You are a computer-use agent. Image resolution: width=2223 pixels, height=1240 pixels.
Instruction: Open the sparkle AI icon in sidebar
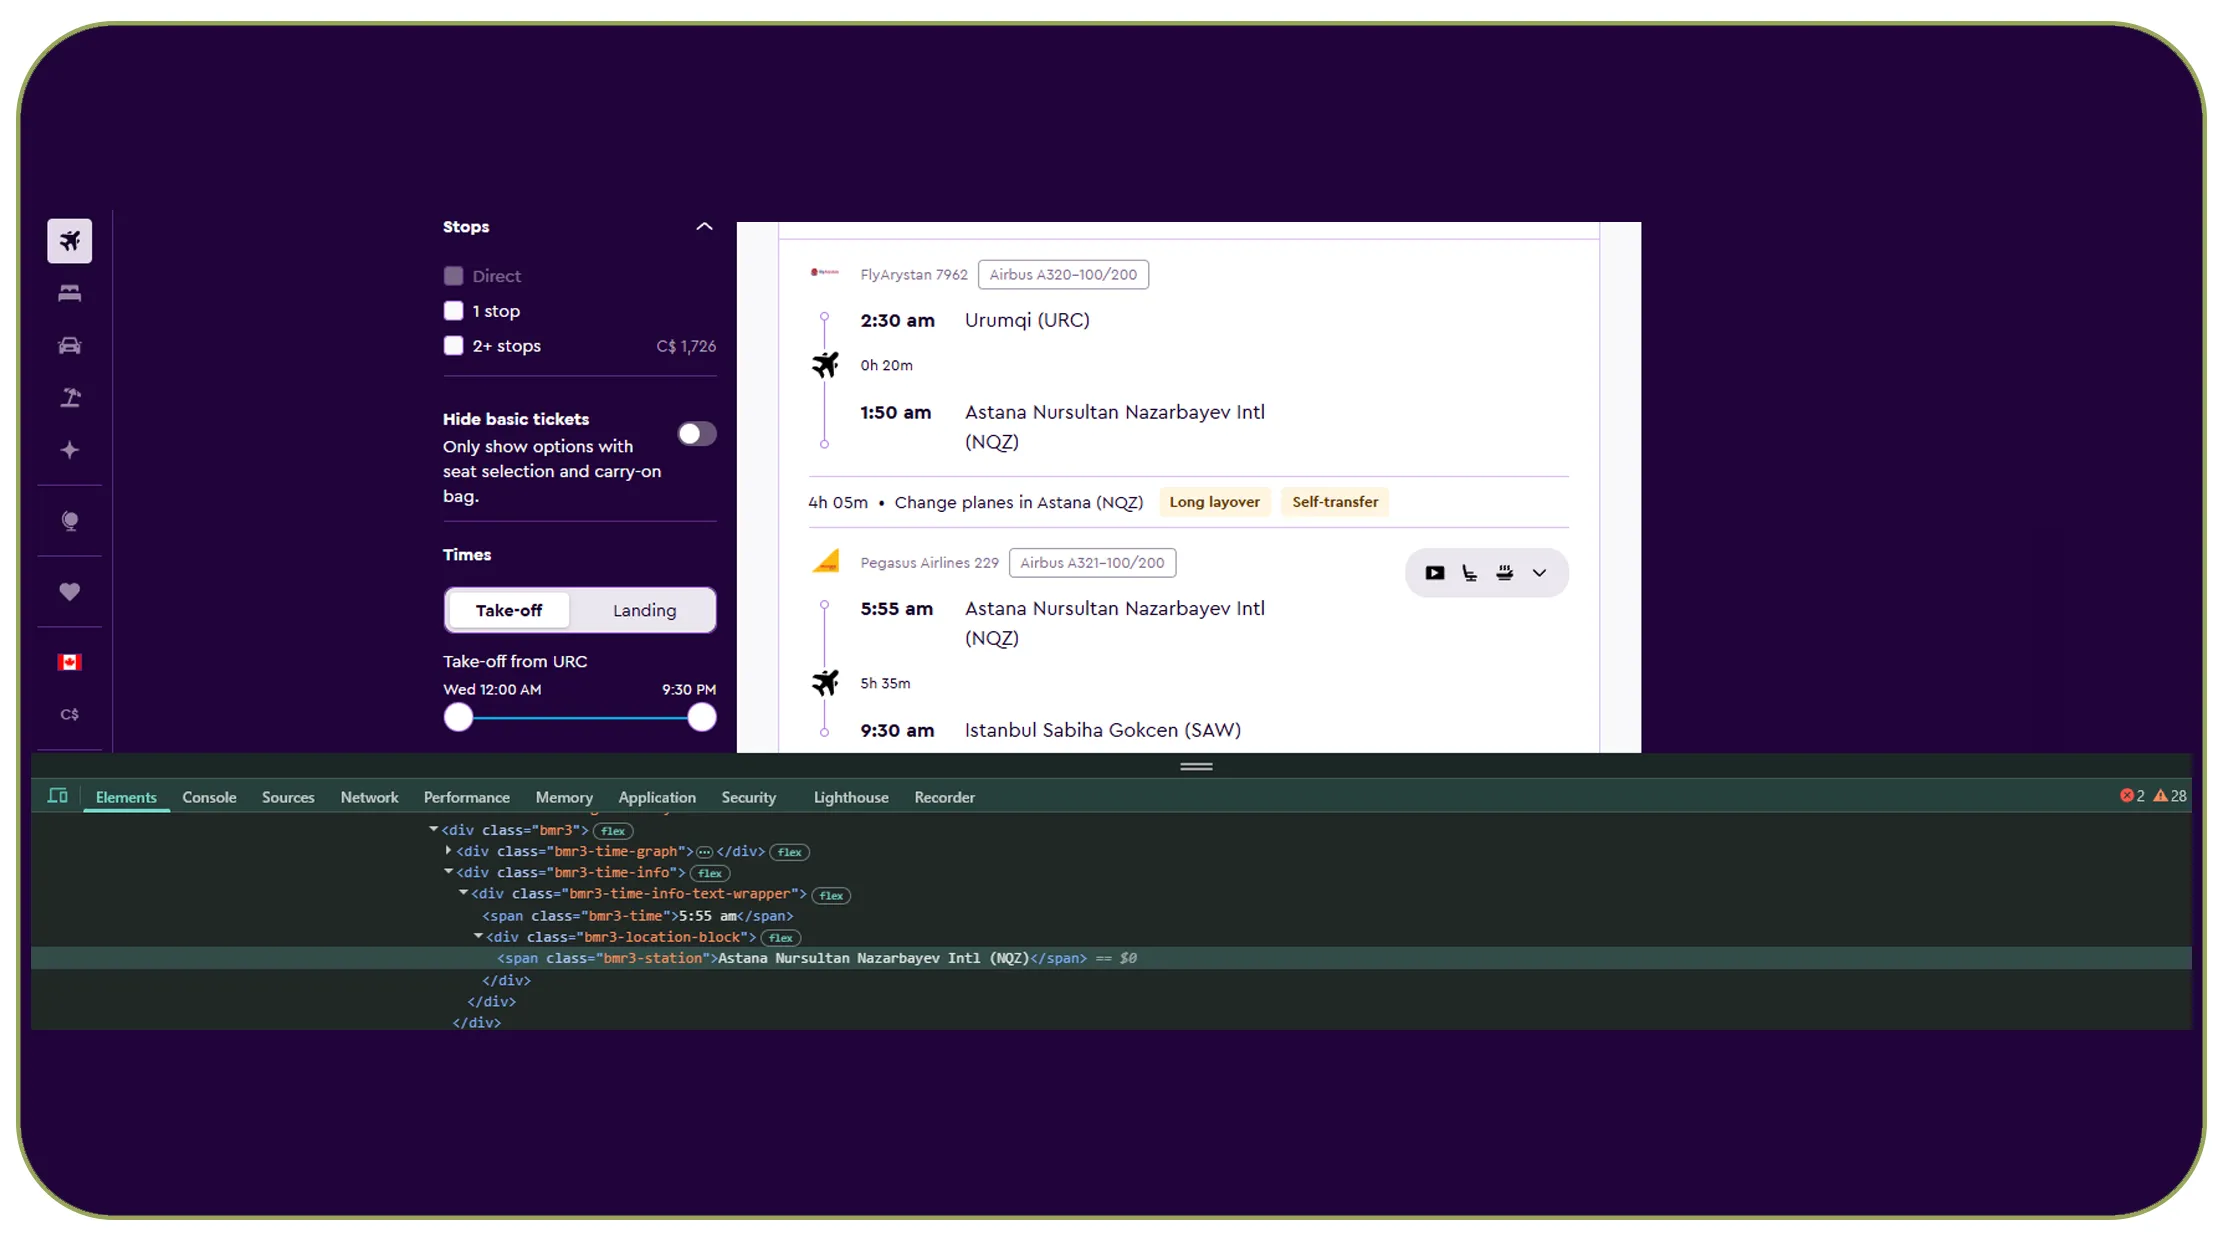coord(69,450)
